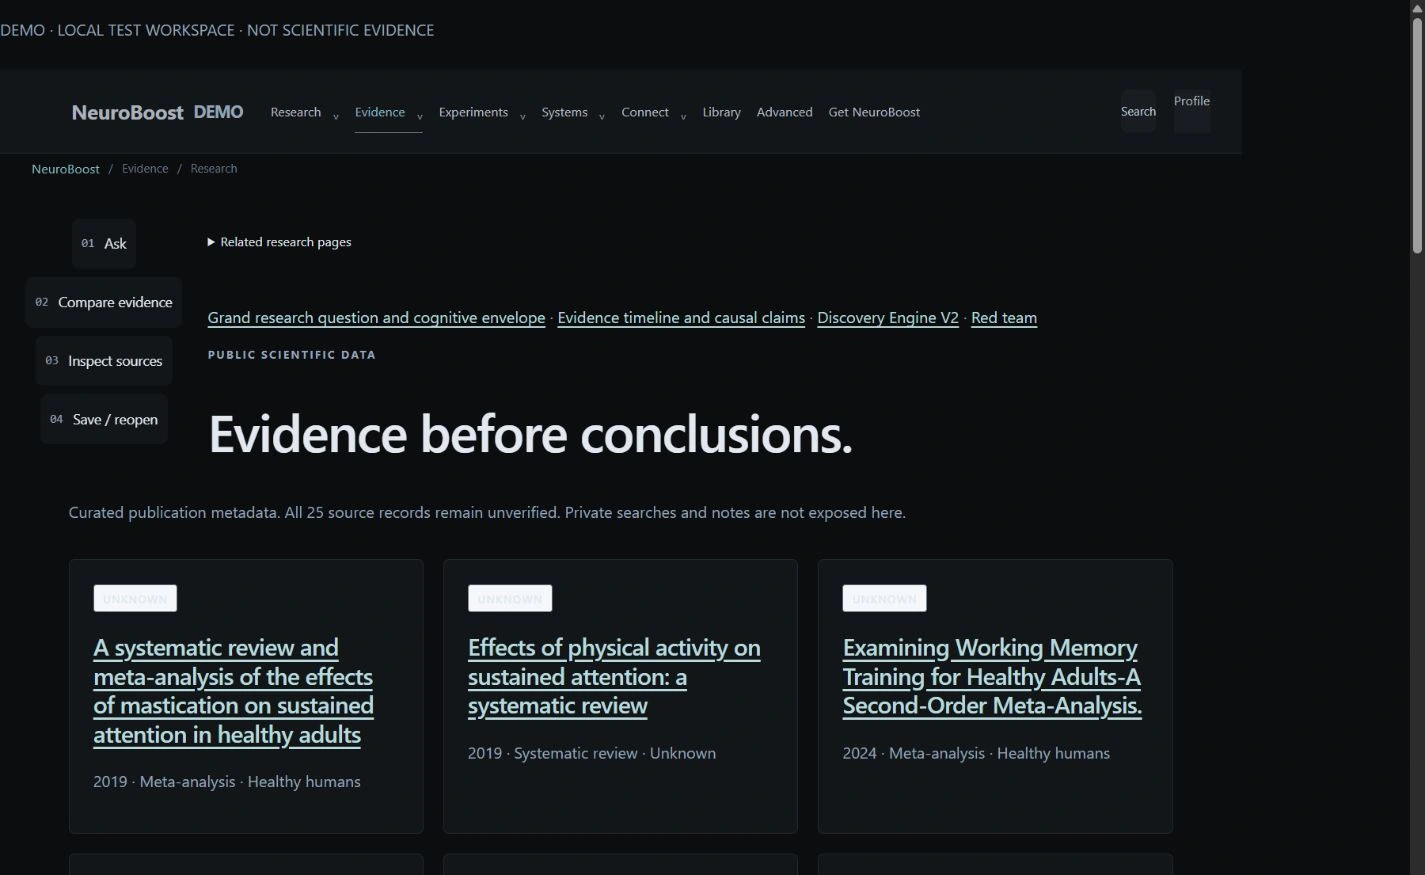Viewport: 1425px width, 875px height.
Task: Click the Research breadcrumb text
Action: click(x=214, y=169)
